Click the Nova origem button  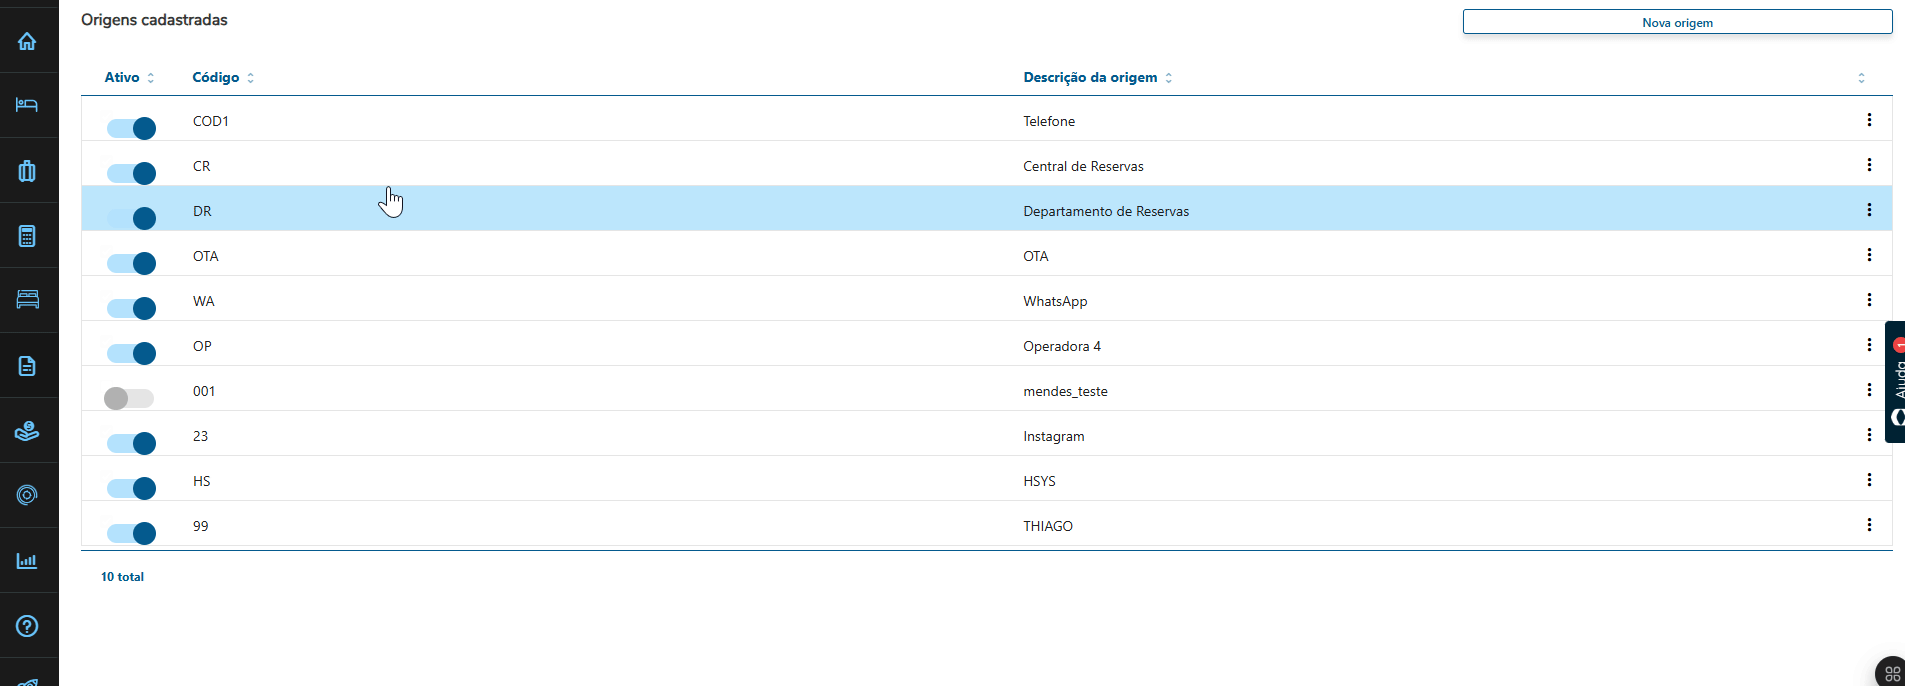point(1677,22)
